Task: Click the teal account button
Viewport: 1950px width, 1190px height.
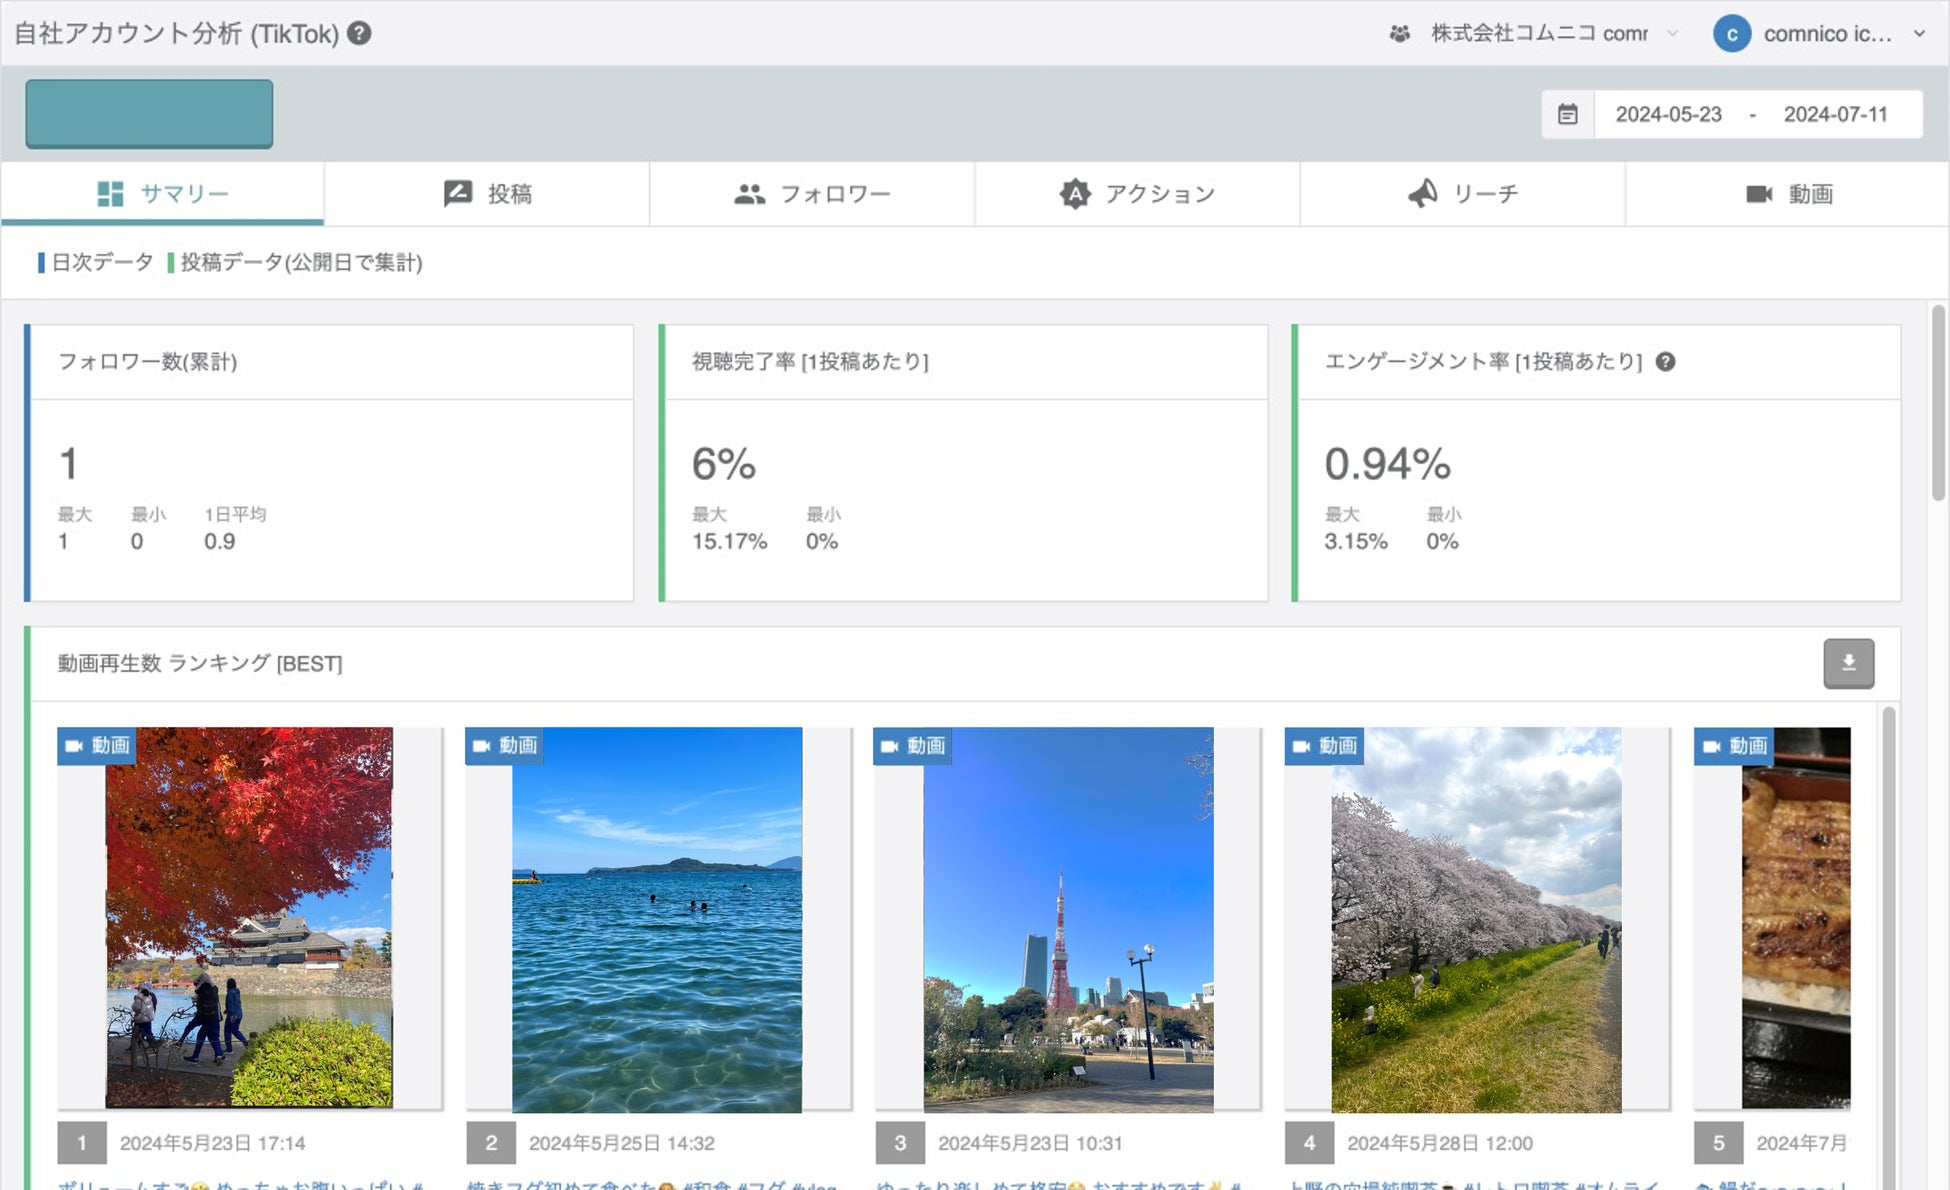Action: coord(149,114)
